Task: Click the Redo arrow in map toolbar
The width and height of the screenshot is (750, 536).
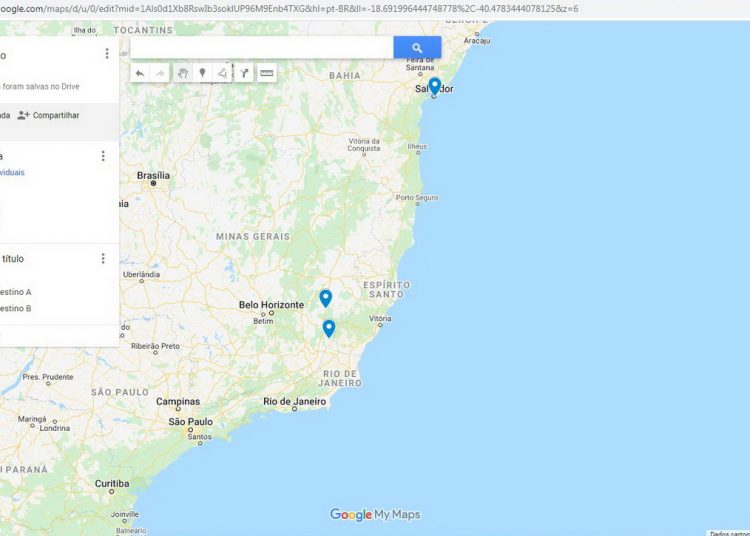Action: [x=160, y=73]
